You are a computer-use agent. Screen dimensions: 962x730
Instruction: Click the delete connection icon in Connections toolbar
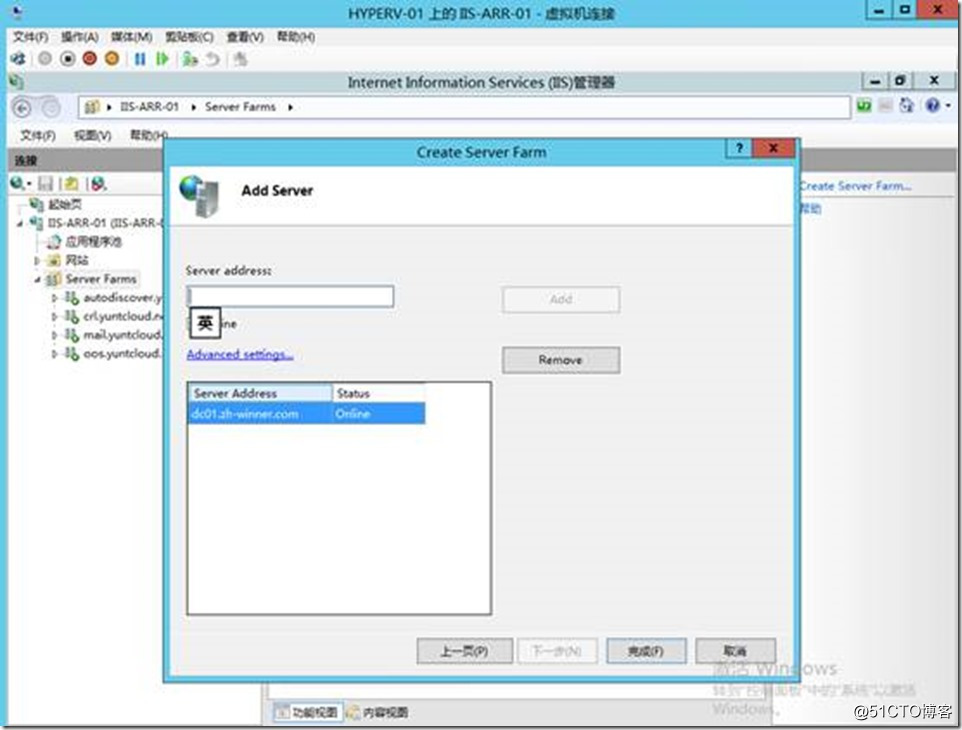[x=98, y=183]
